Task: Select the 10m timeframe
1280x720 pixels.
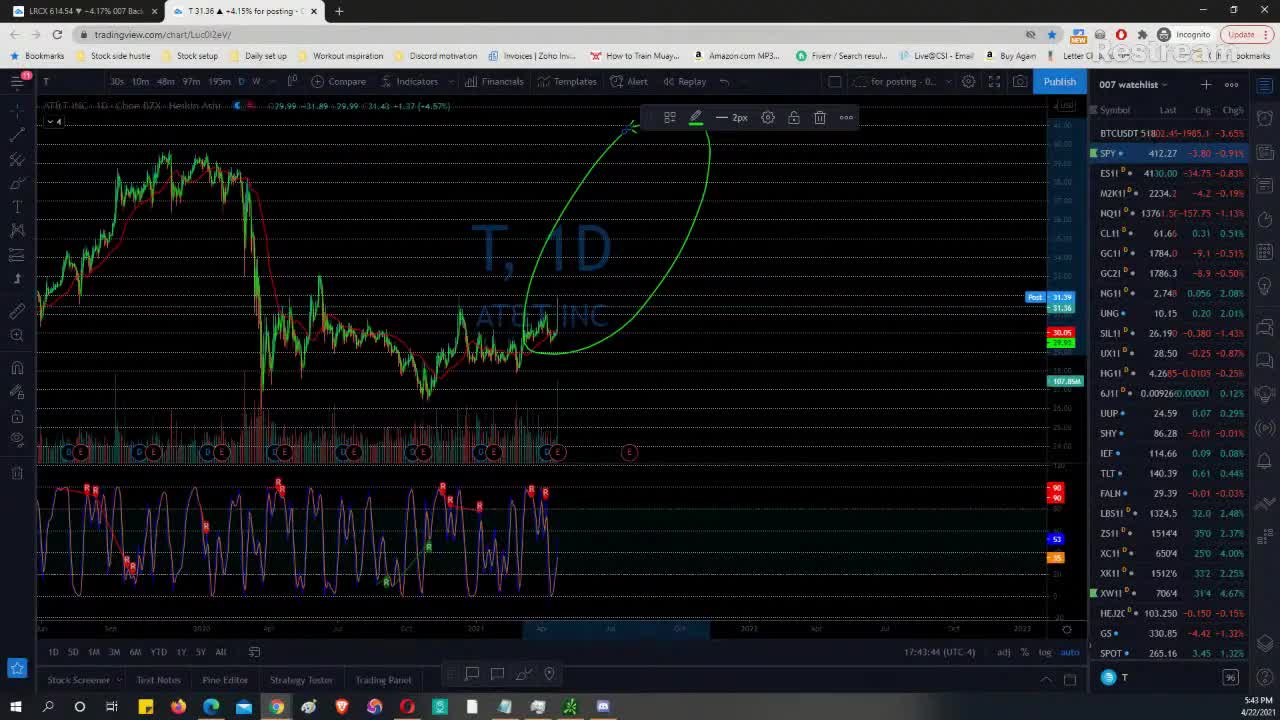Action: point(140,82)
